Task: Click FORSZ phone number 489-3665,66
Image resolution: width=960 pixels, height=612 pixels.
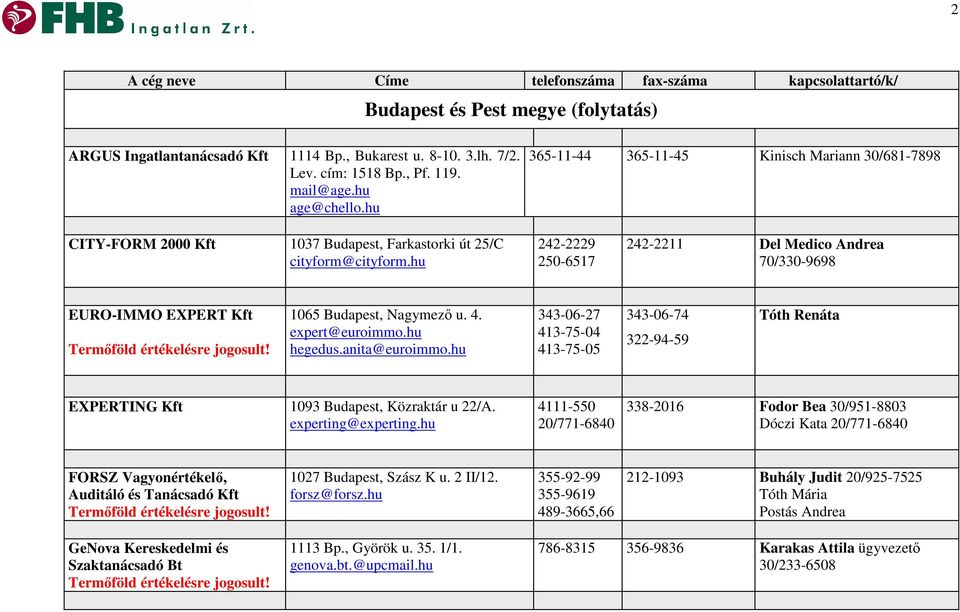Action: click(x=576, y=512)
